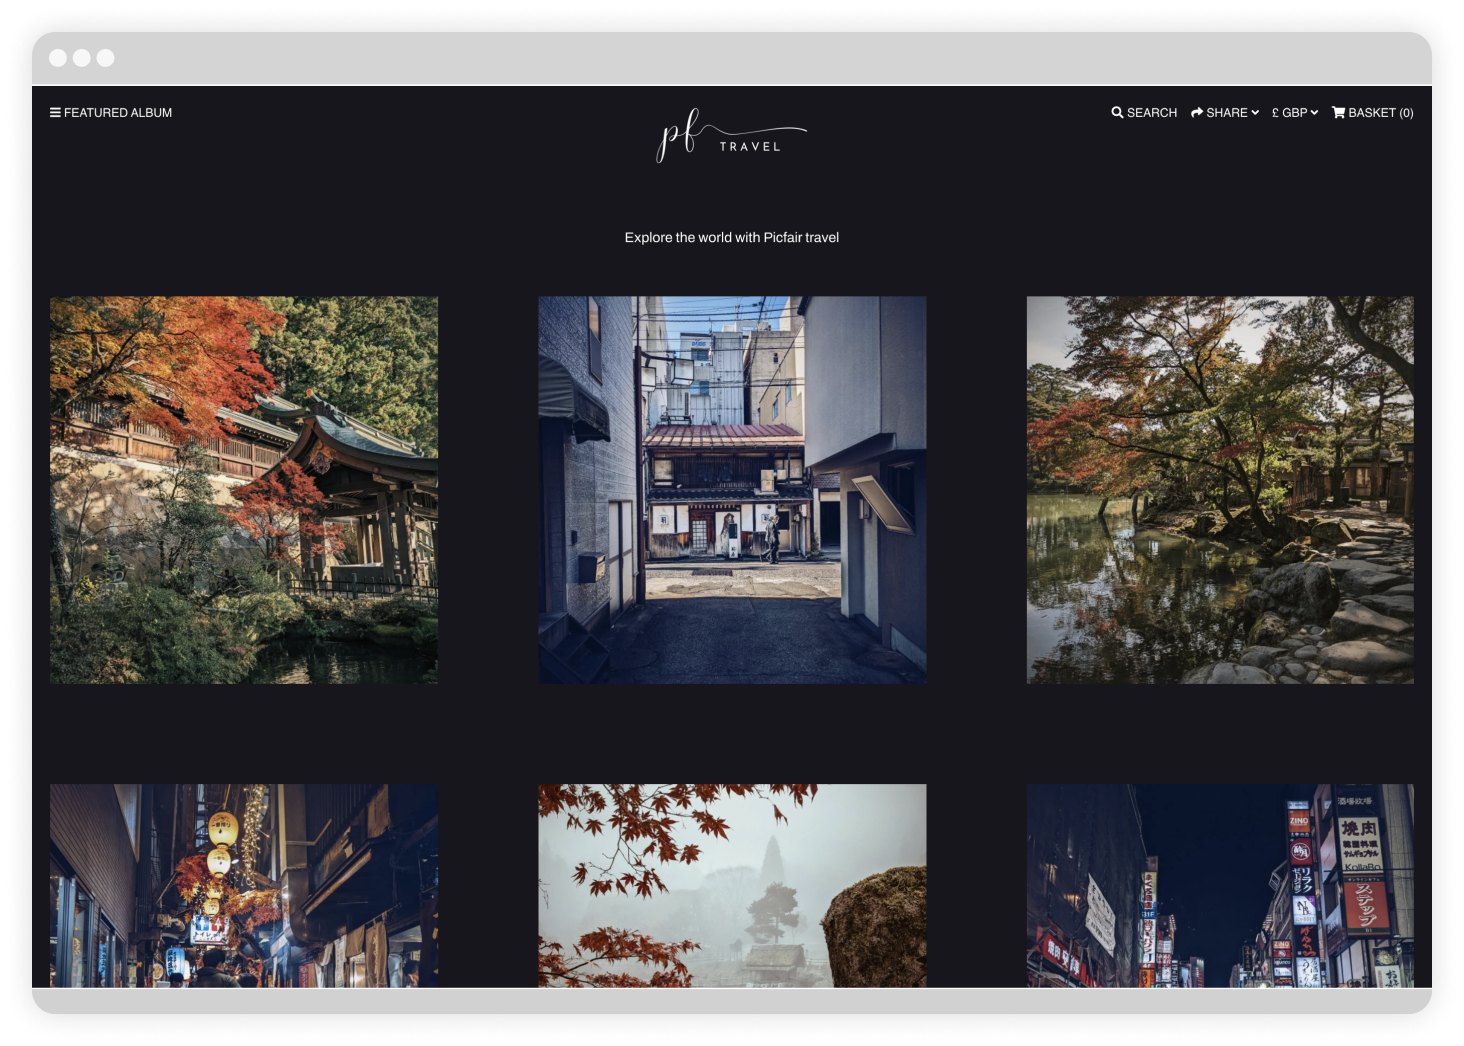Click the second window control dot
The width and height of the screenshot is (1464, 1046).
coord(82,58)
